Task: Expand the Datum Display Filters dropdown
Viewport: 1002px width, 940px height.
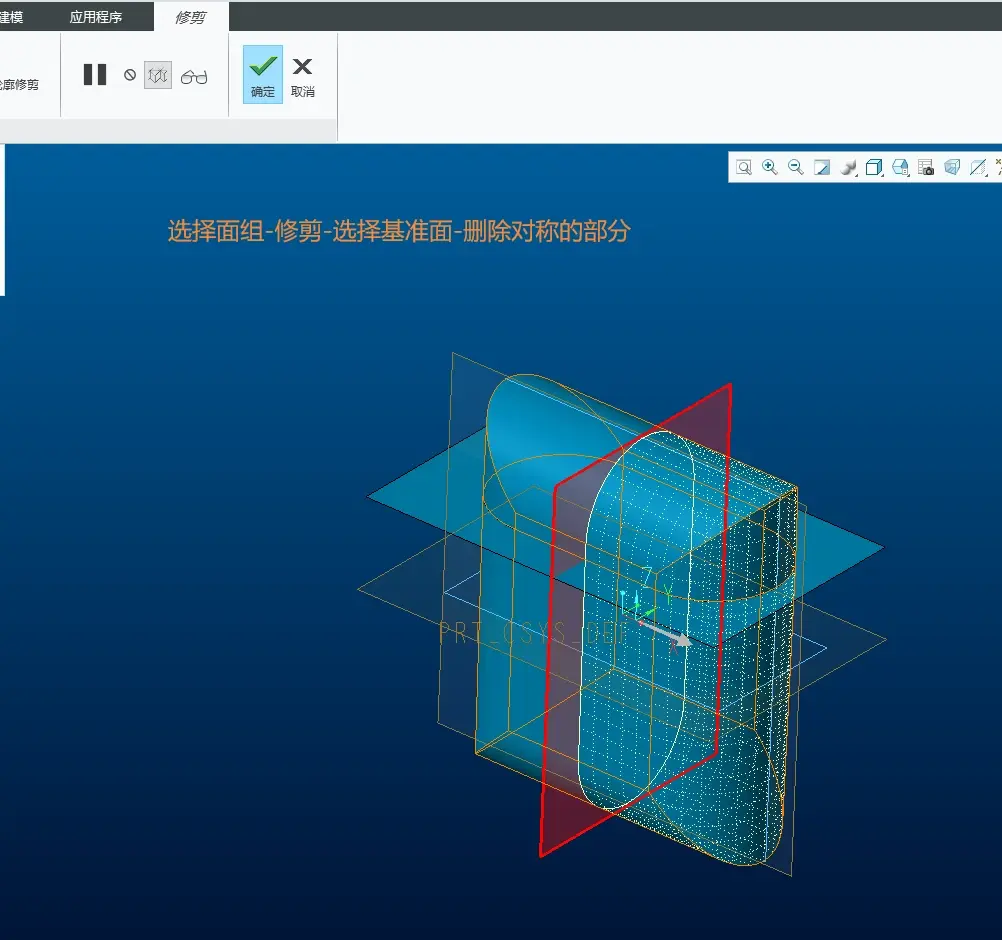Action: (978, 167)
